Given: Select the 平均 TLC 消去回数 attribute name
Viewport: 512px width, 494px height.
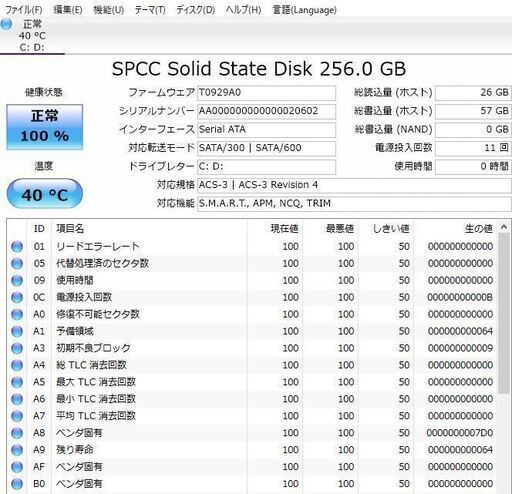Looking at the screenshot, I should (x=96, y=416).
